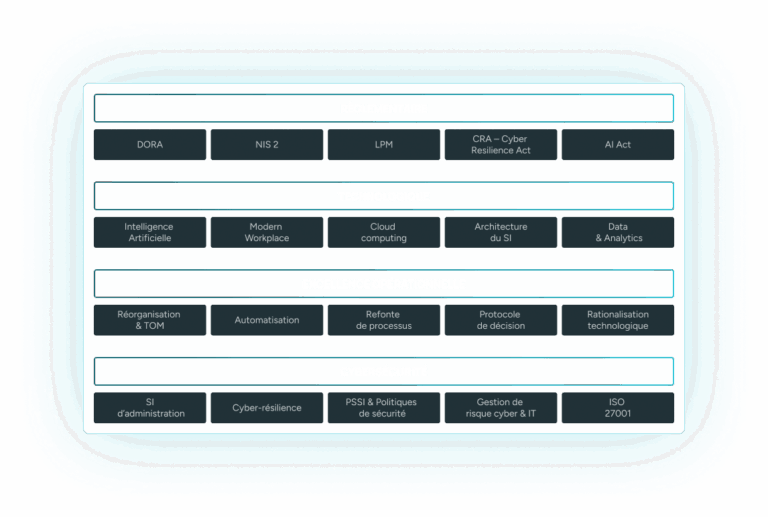The height and width of the screenshot is (517, 768).
Task: Open the Data & Analytics tile
Action: 618,232
